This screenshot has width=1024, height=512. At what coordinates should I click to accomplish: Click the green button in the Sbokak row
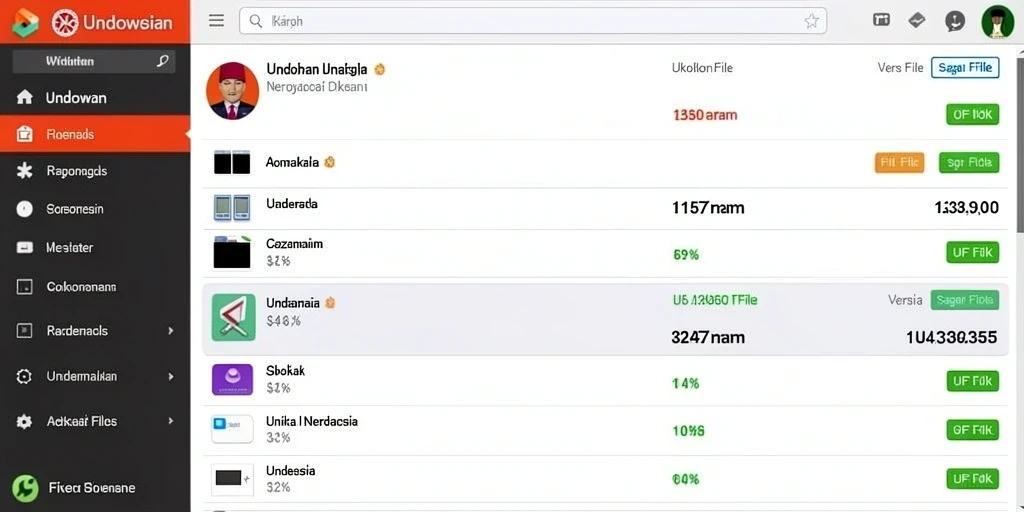click(972, 381)
